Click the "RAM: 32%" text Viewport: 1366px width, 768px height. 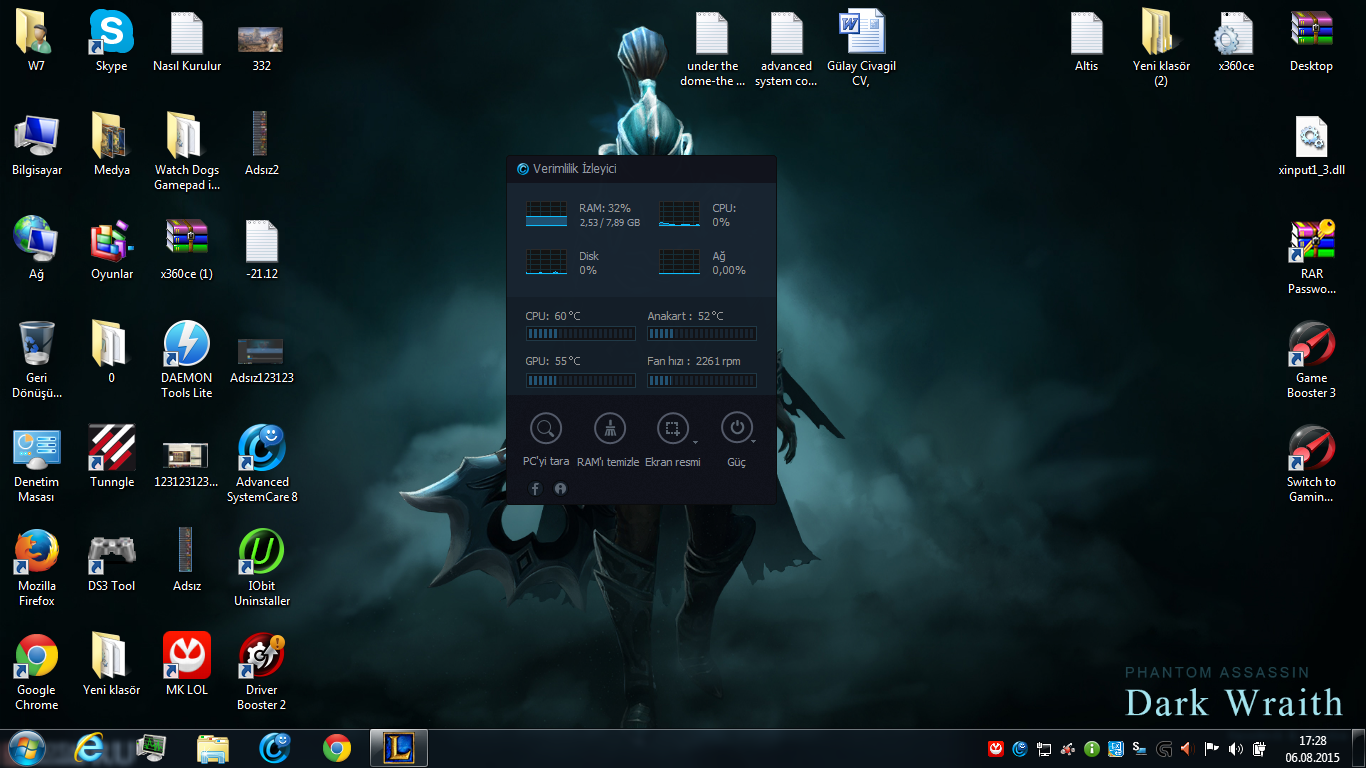(605, 208)
